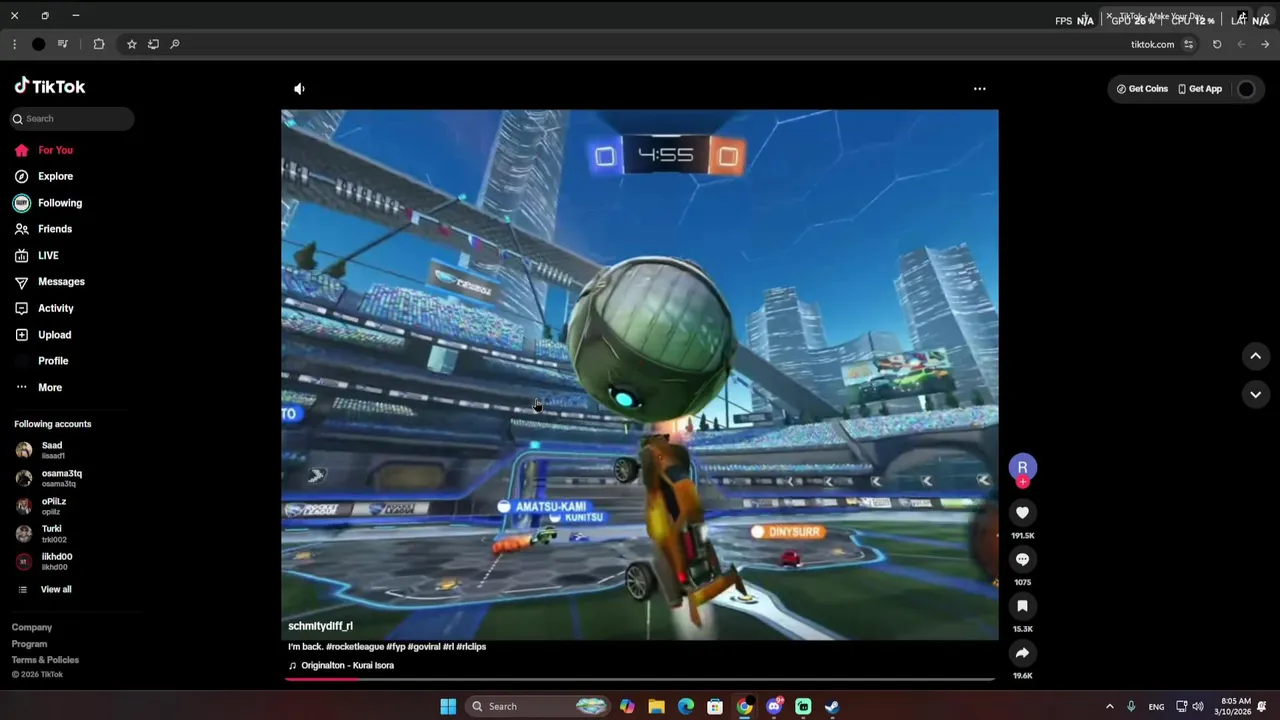Image resolution: width=1280 pixels, height=720 pixels.
Task: Open the browser three-dot menu
Action: [14, 44]
